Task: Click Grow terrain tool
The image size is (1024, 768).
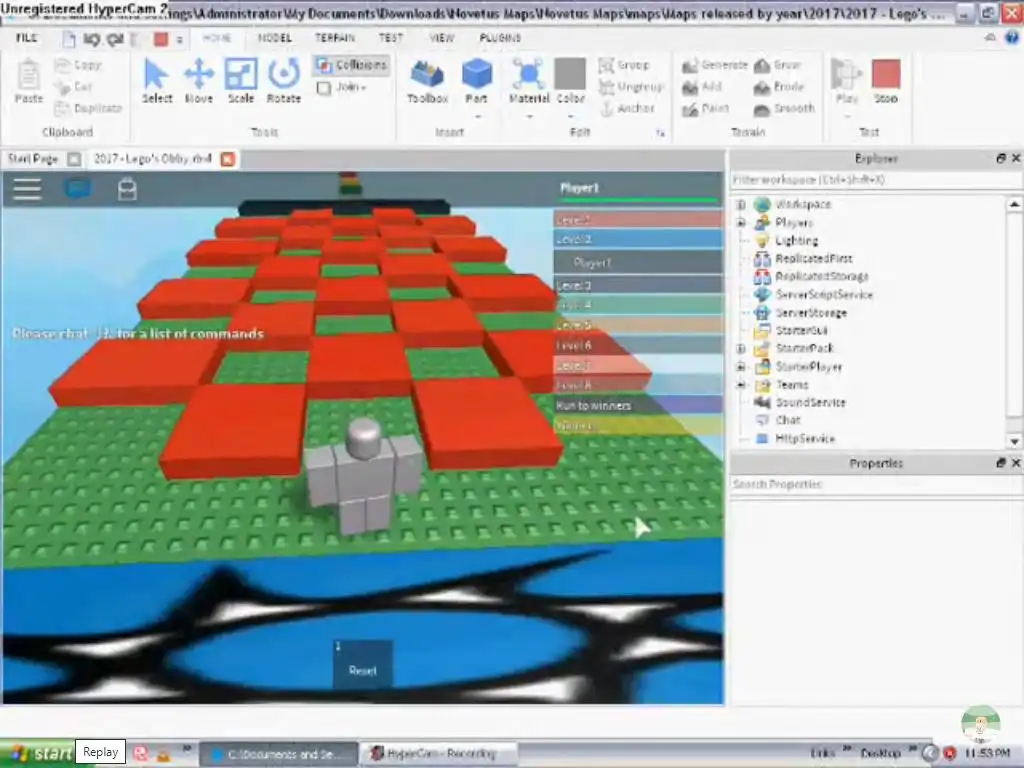Action: pyautogui.click(x=777, y=65)
